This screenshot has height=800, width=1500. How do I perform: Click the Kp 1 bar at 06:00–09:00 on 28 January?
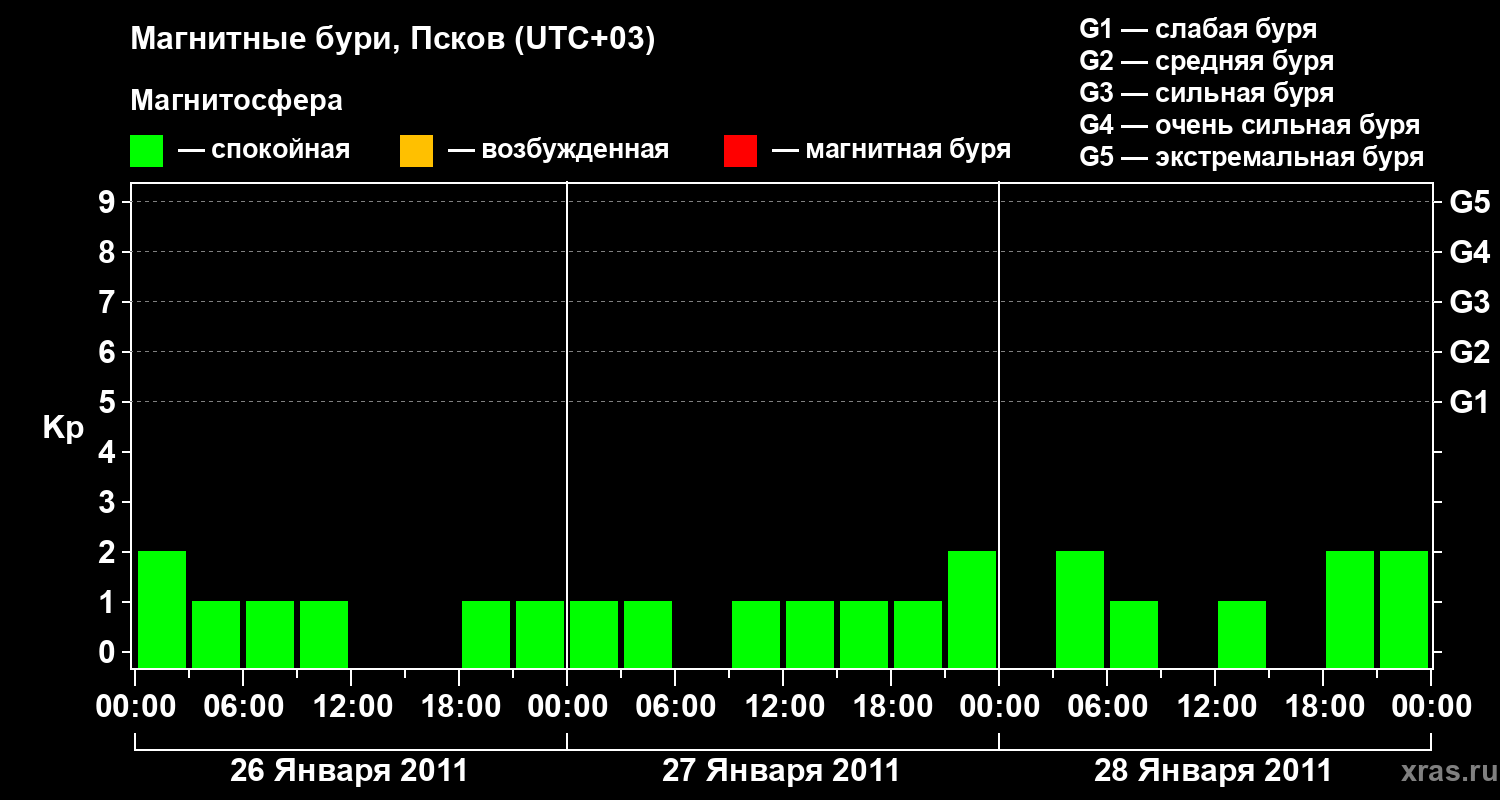1134,634
